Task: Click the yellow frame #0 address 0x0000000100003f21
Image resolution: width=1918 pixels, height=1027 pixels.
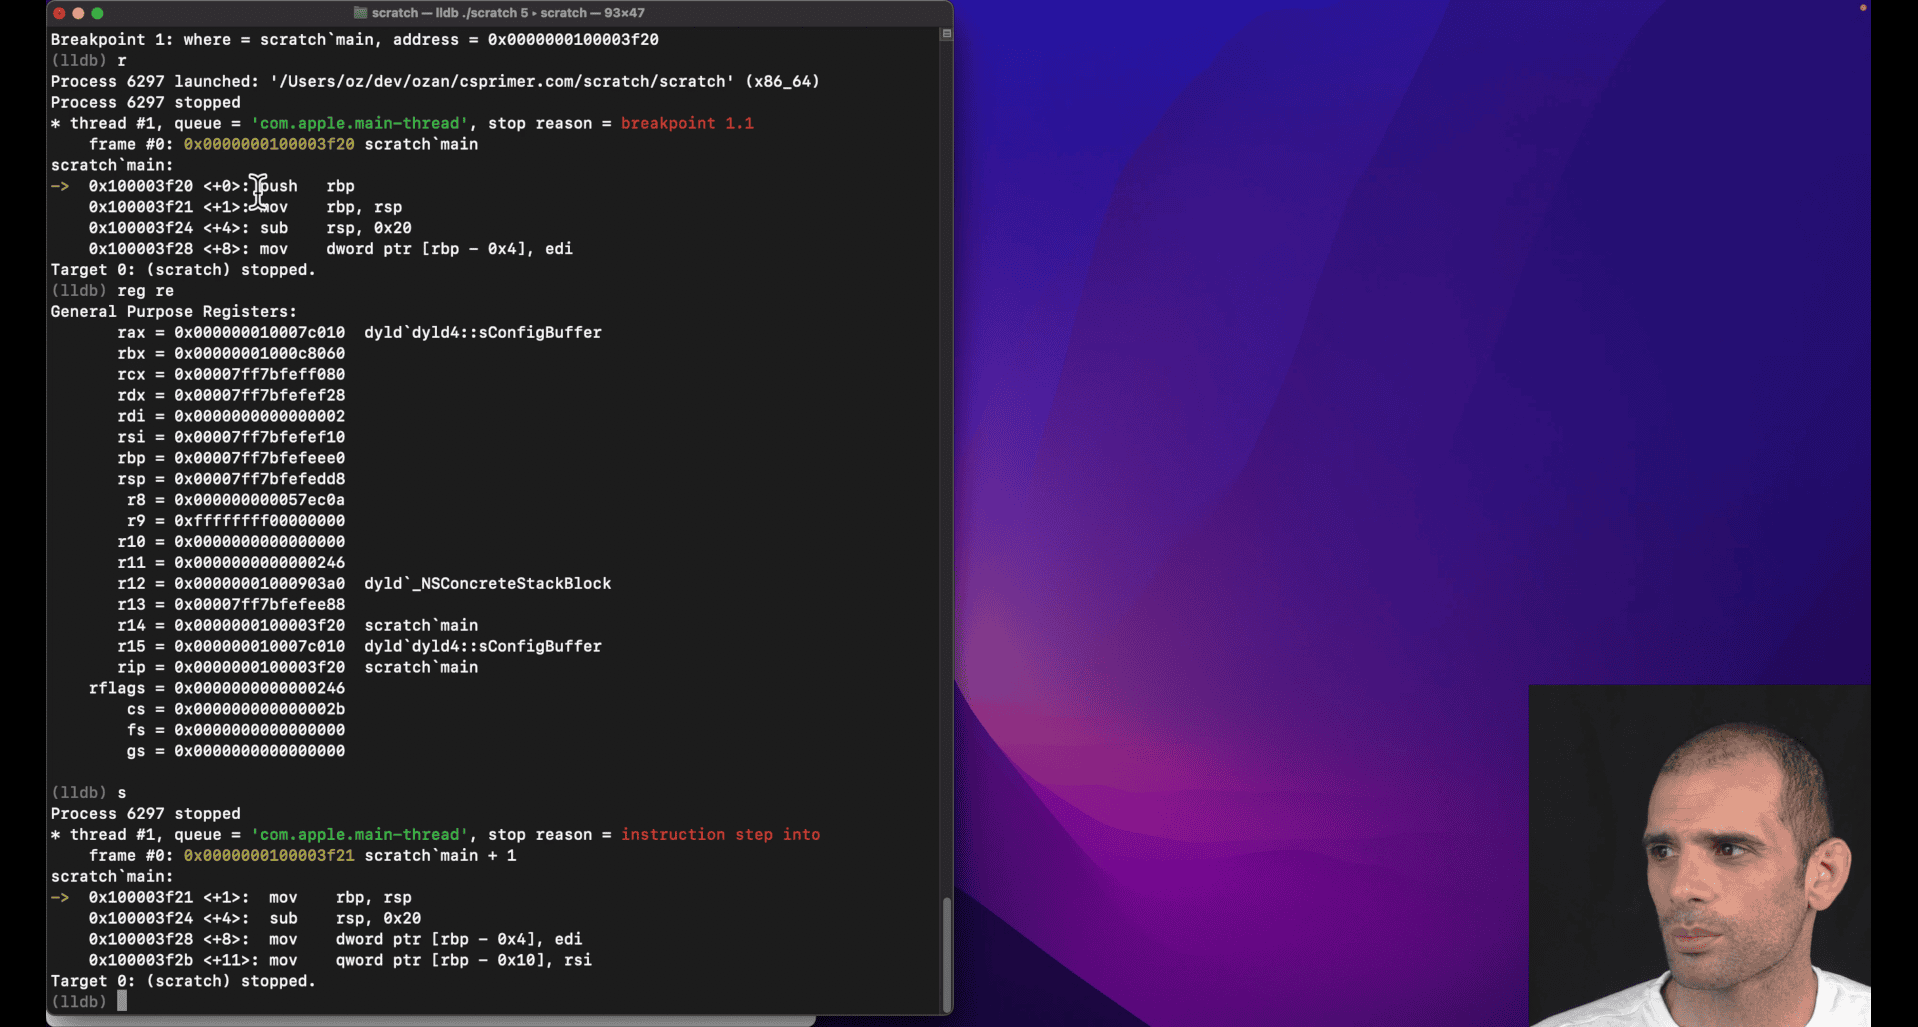Action: [268, 855]
